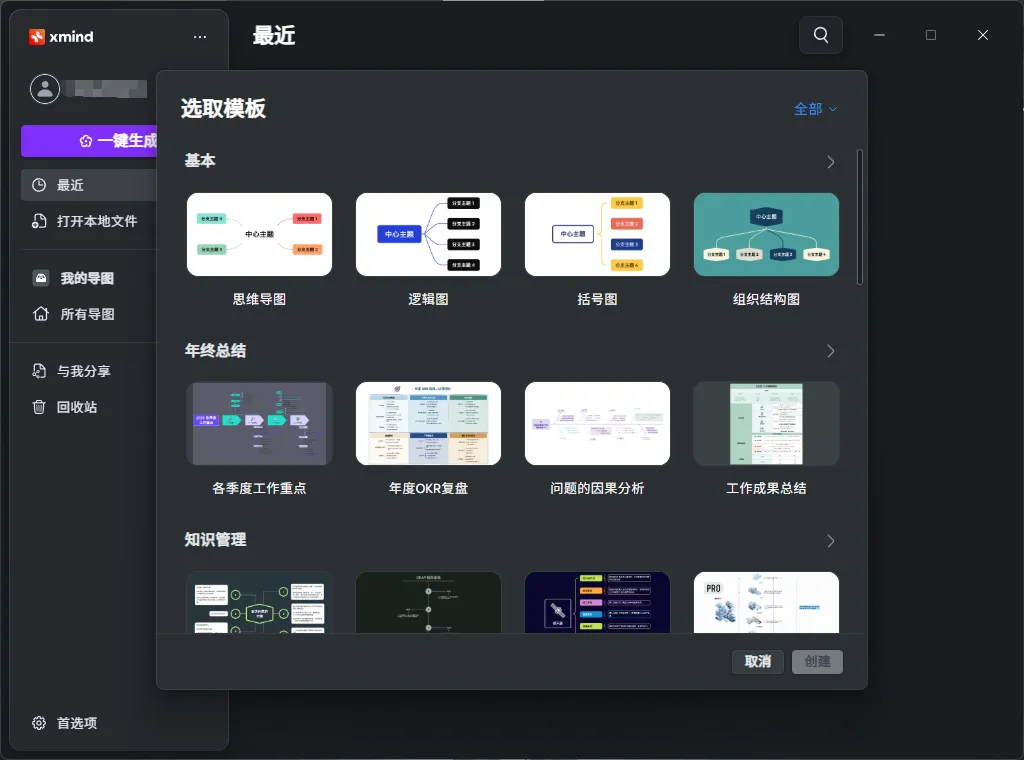Click the search magnifier icon
This screenshot has height=760, width=1024.
pyautogui.click(x=821, y=35)
